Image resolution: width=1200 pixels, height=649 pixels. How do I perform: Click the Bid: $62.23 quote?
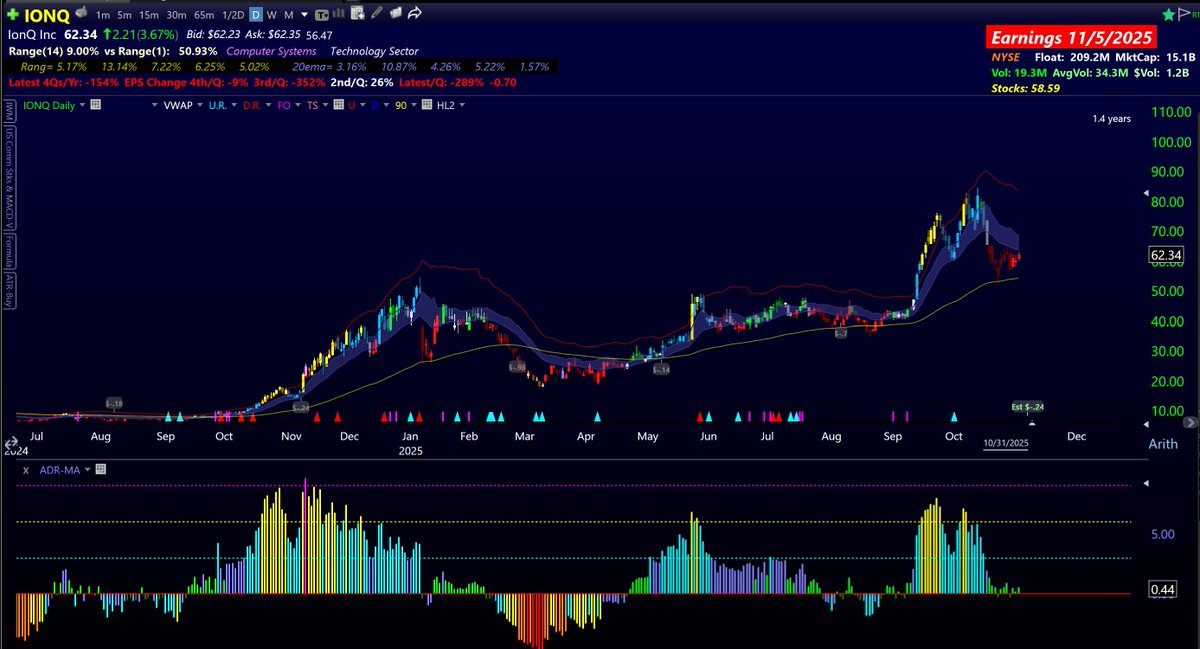213,35
